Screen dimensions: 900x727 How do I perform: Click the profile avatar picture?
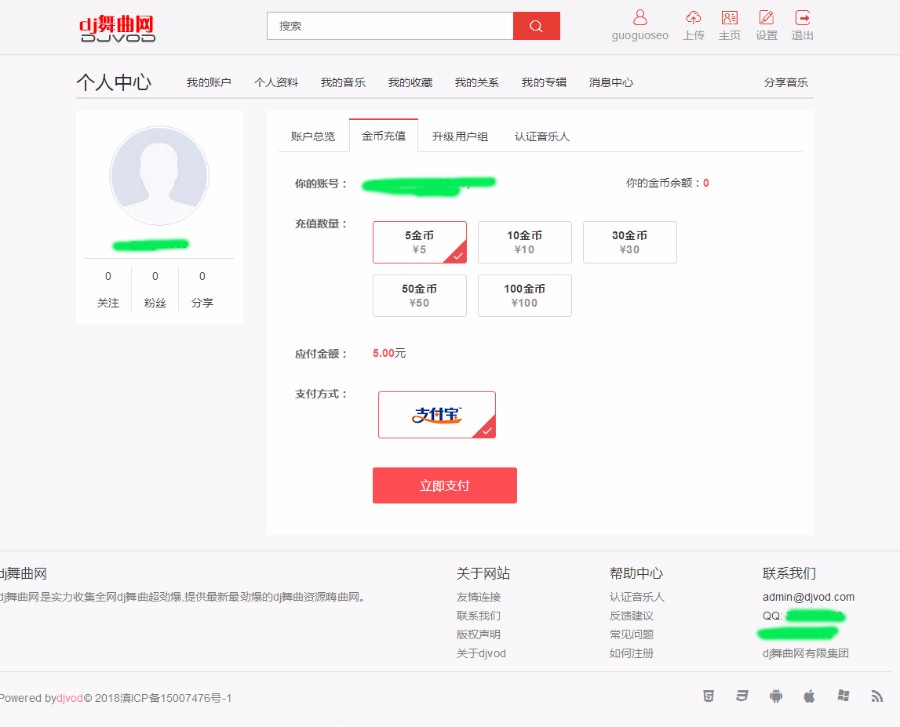(159, 174)
